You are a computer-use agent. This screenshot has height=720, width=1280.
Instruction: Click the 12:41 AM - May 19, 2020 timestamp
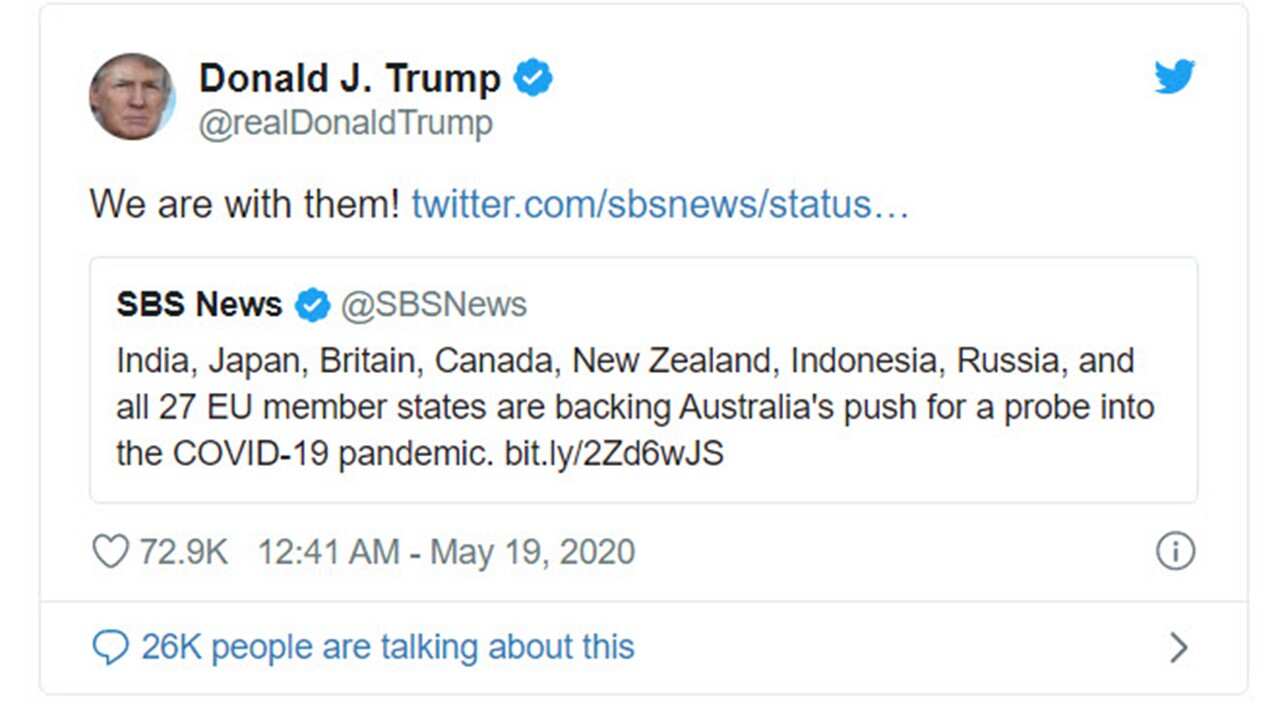click(446, 552)
